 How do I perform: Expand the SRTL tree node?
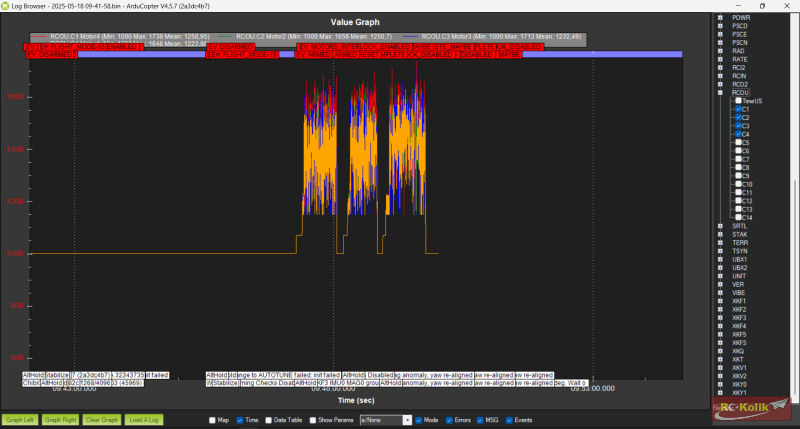click(x=720, y=226)
